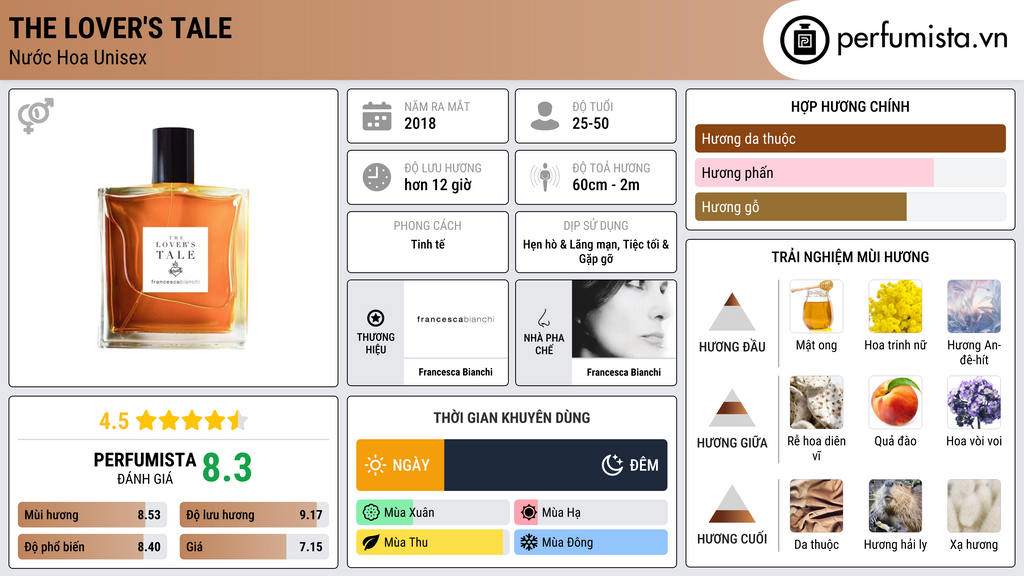
Task: Click the orange Ngày daytime segment
Action: (x=400, y=465)
